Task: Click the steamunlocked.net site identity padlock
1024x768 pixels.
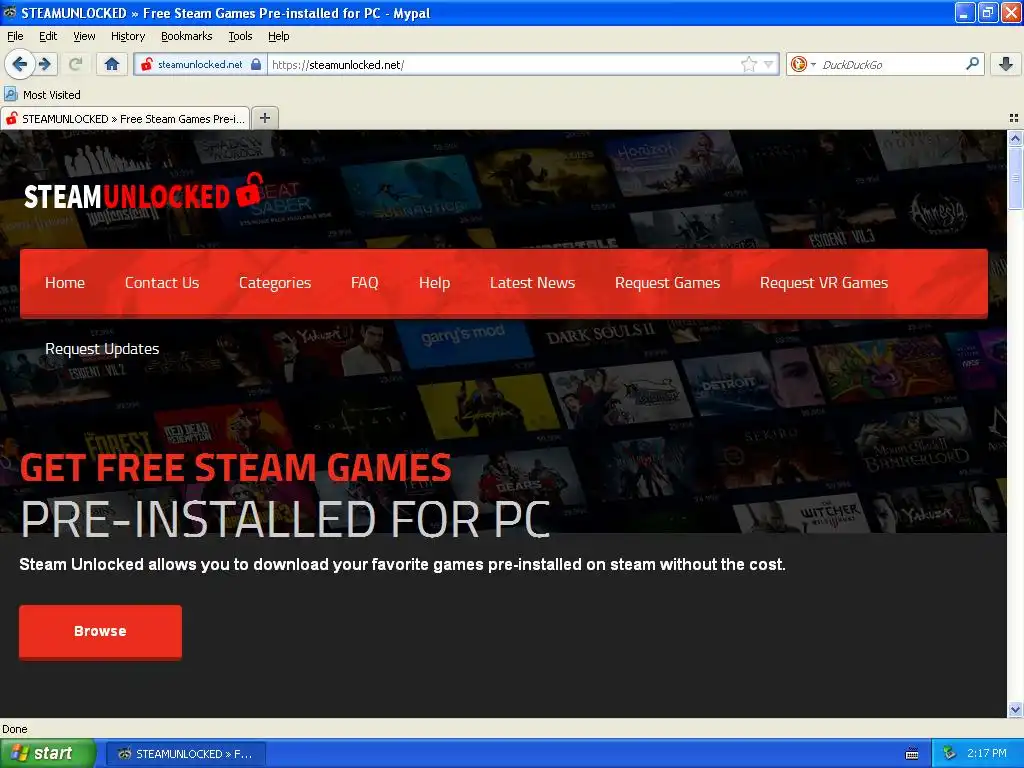Action: click(x=256, y=64)
